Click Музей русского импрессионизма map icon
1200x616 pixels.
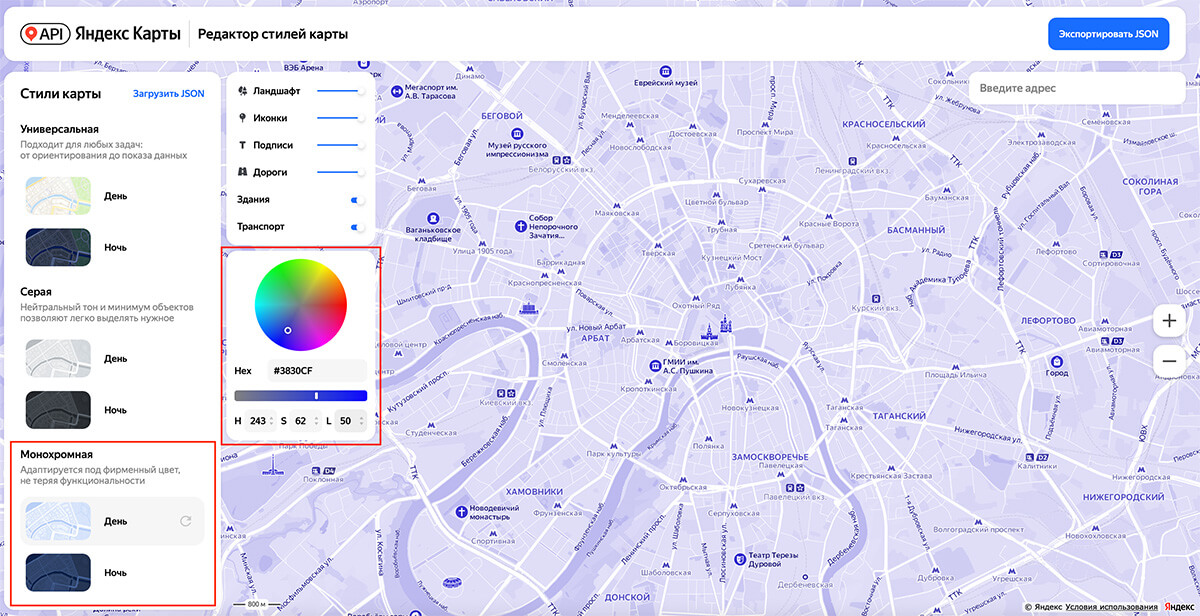[x=517, y=132]
